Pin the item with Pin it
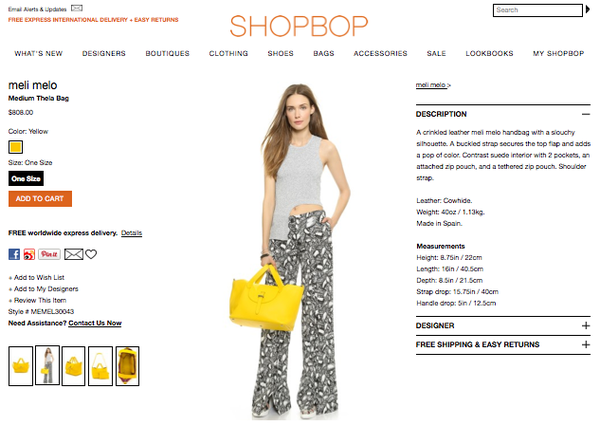The width and height of the screenshot is (600, 426). [49, 254]
